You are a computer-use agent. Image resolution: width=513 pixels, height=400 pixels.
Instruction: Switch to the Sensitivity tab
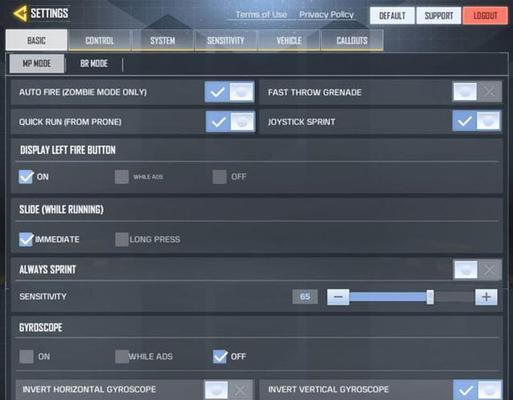(x=226, y=40)
